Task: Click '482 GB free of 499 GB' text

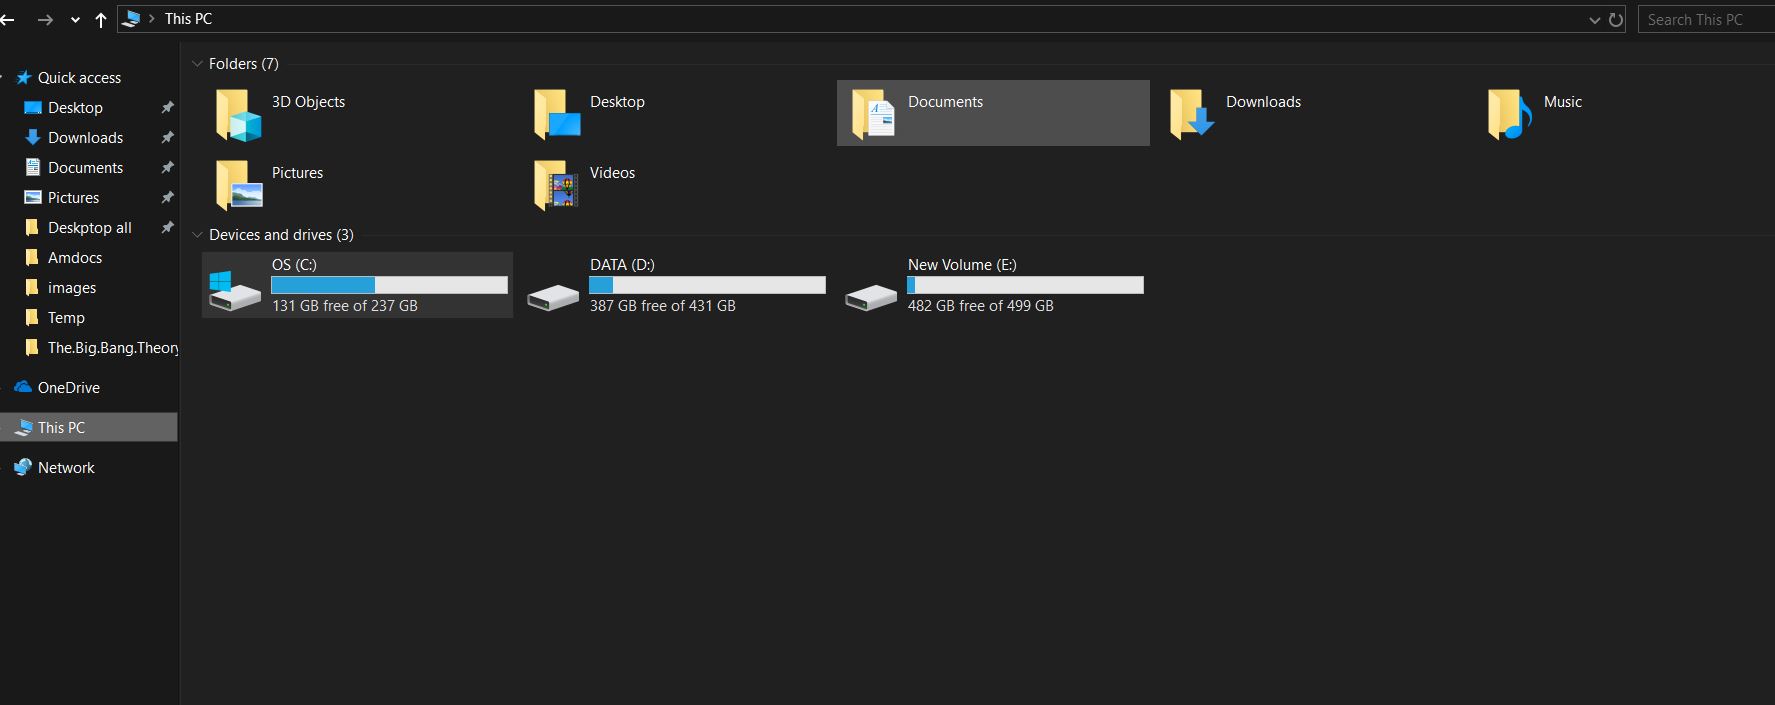Action: 981,306
